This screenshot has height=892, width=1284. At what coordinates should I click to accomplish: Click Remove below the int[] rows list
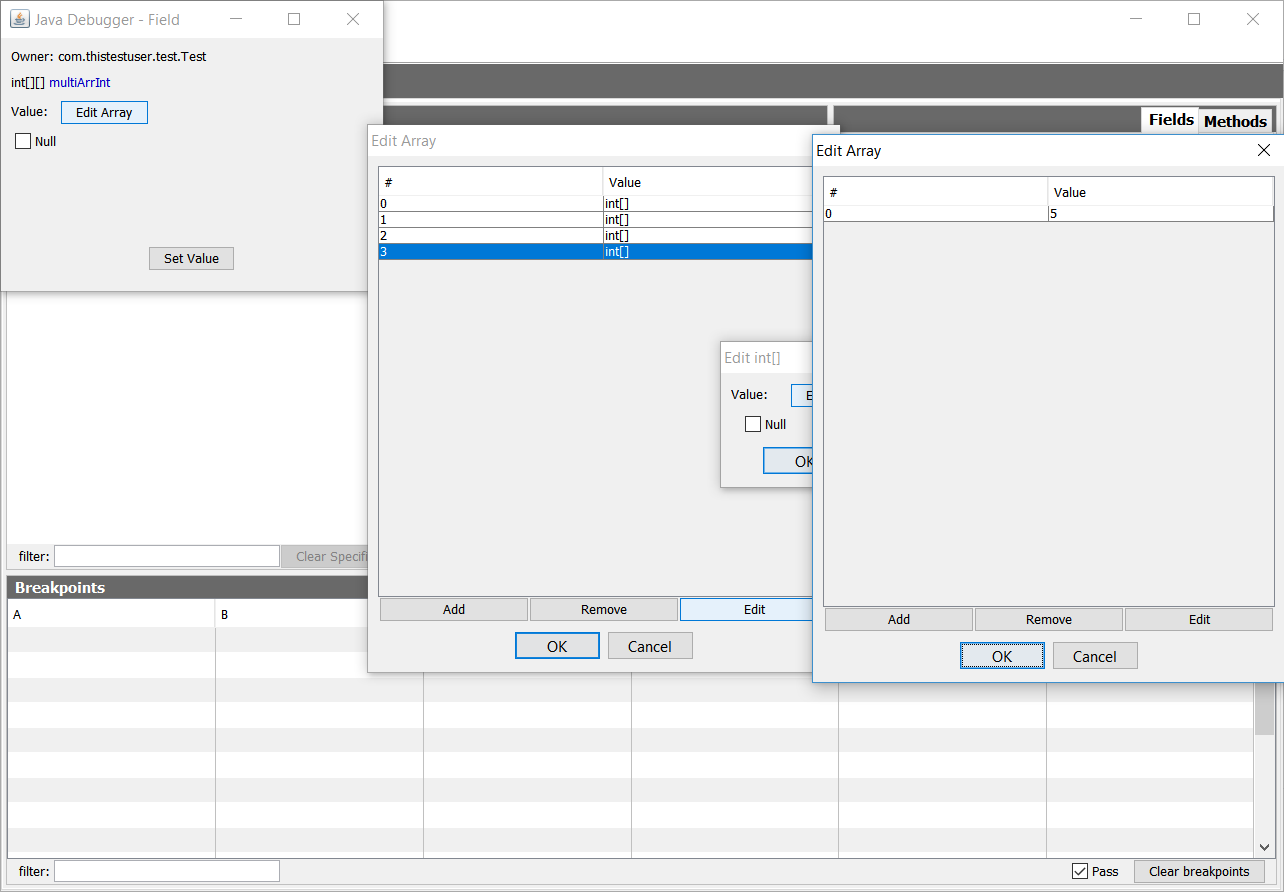coord(603,609)
